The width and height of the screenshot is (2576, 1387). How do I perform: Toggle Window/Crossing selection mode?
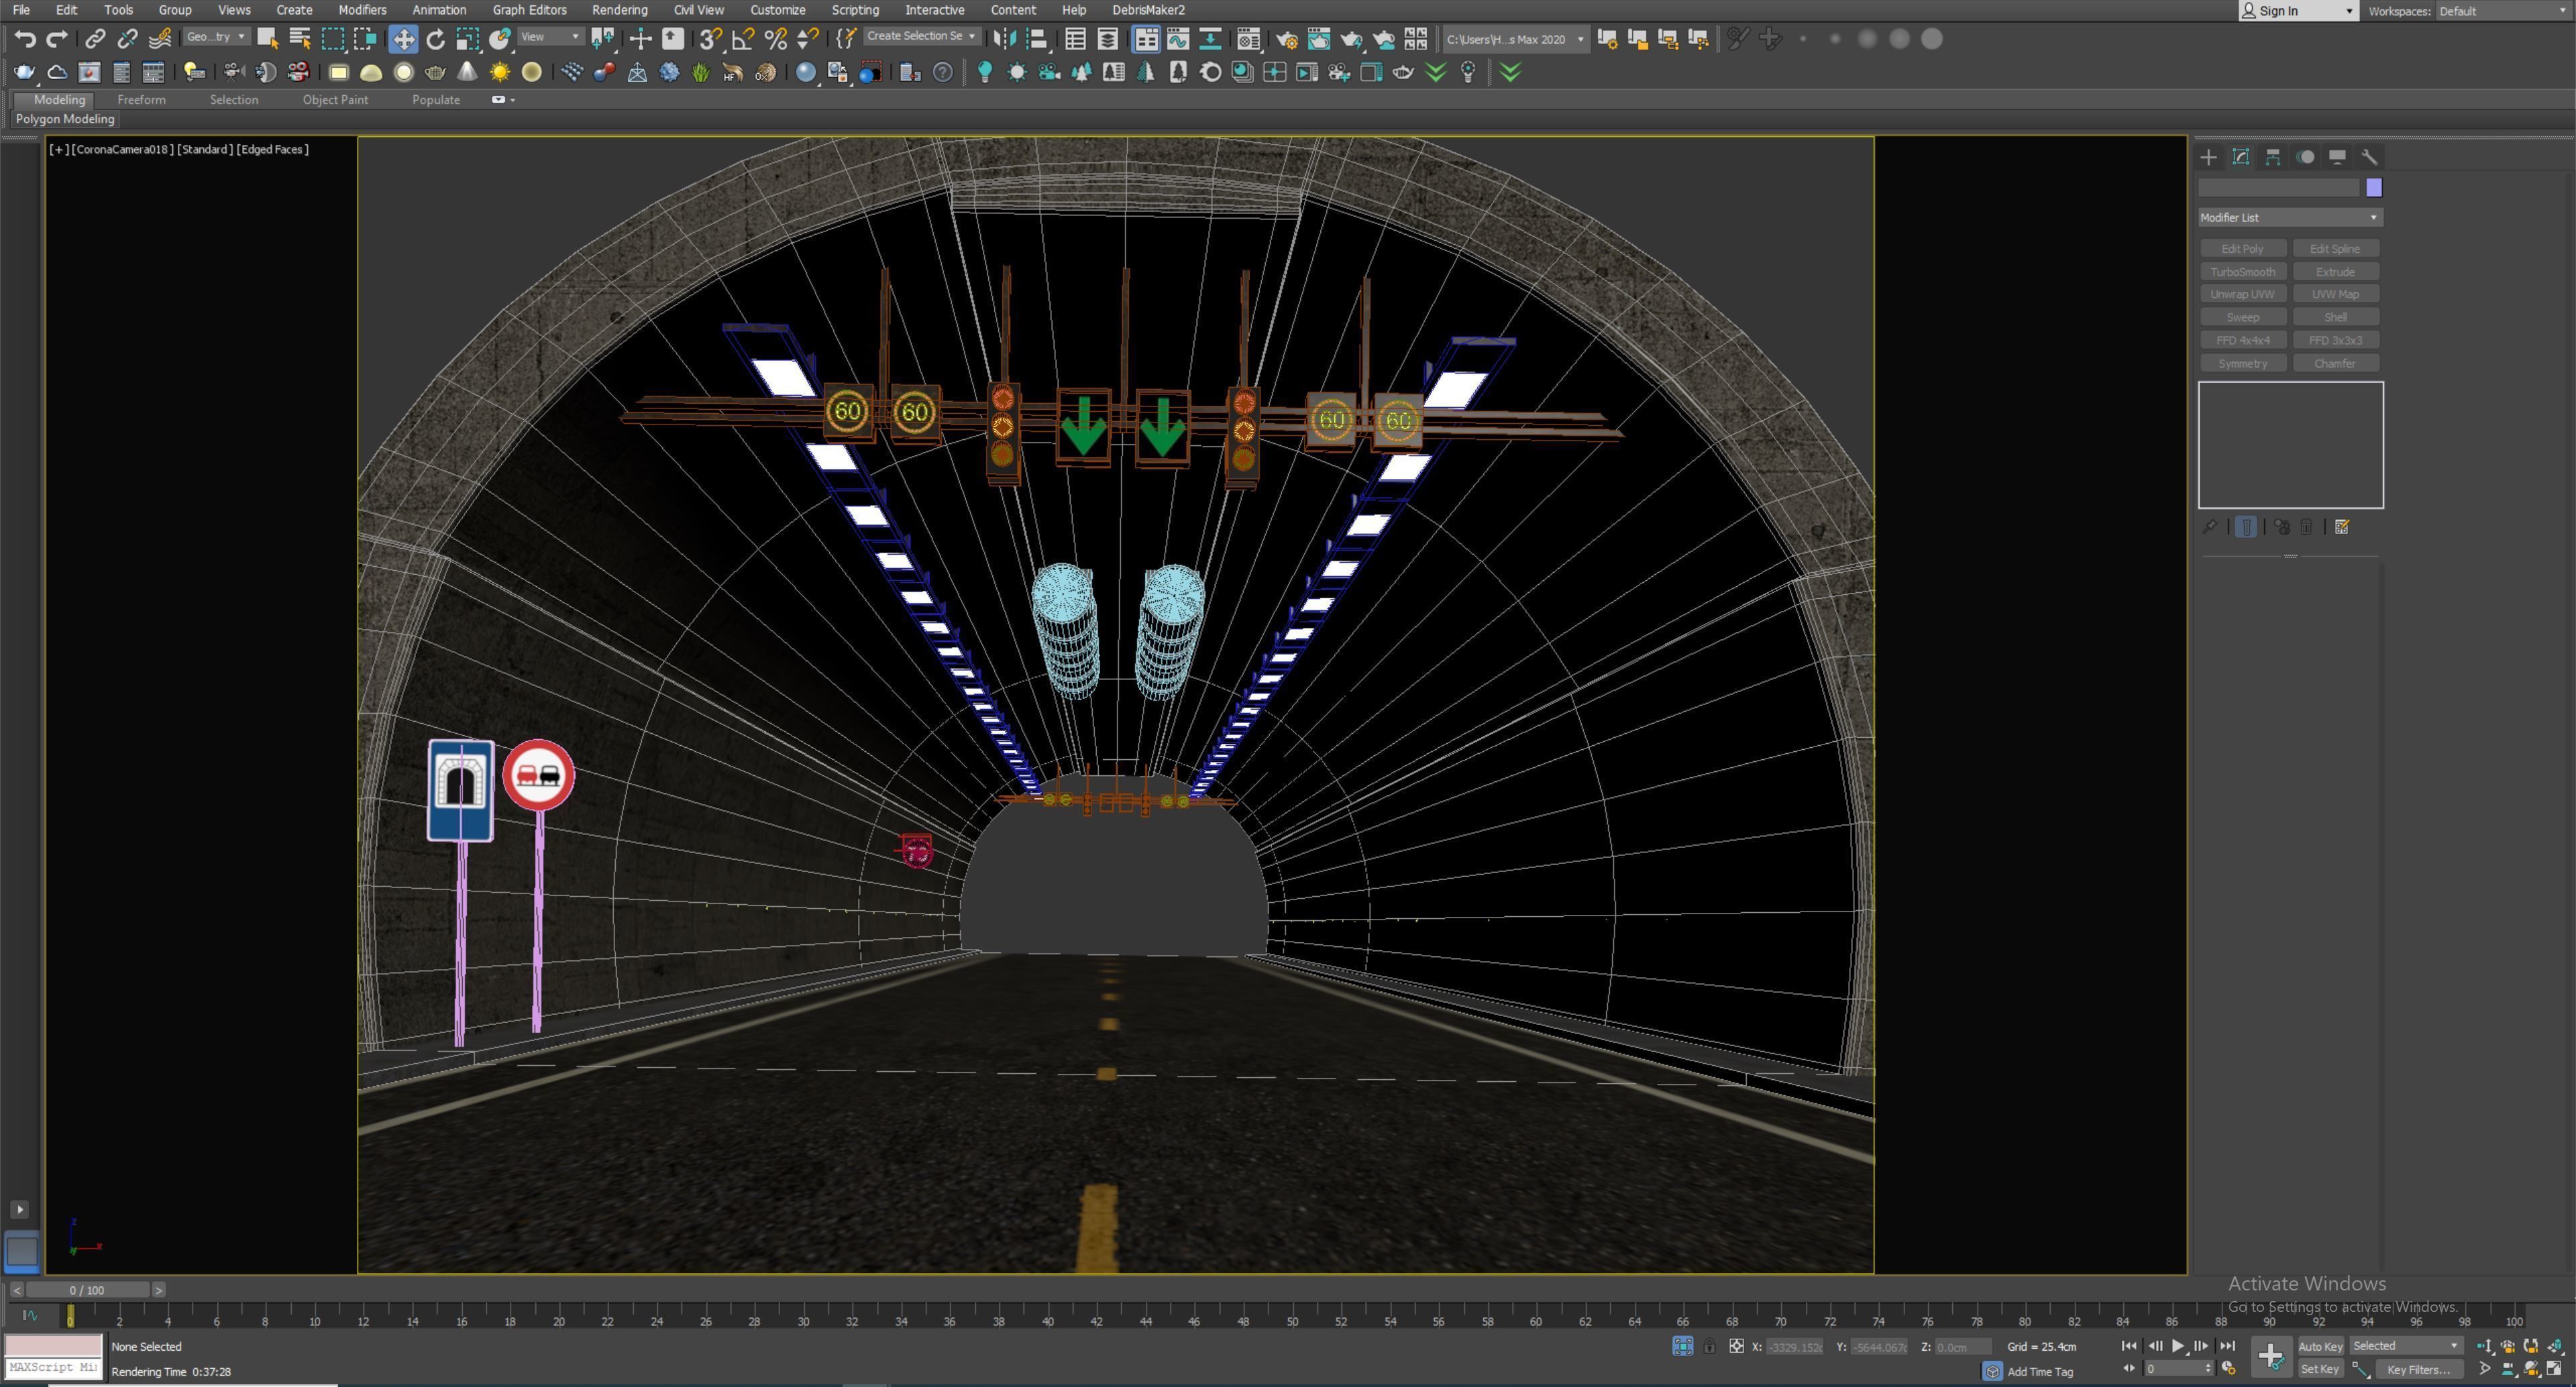tap(365, 39)
